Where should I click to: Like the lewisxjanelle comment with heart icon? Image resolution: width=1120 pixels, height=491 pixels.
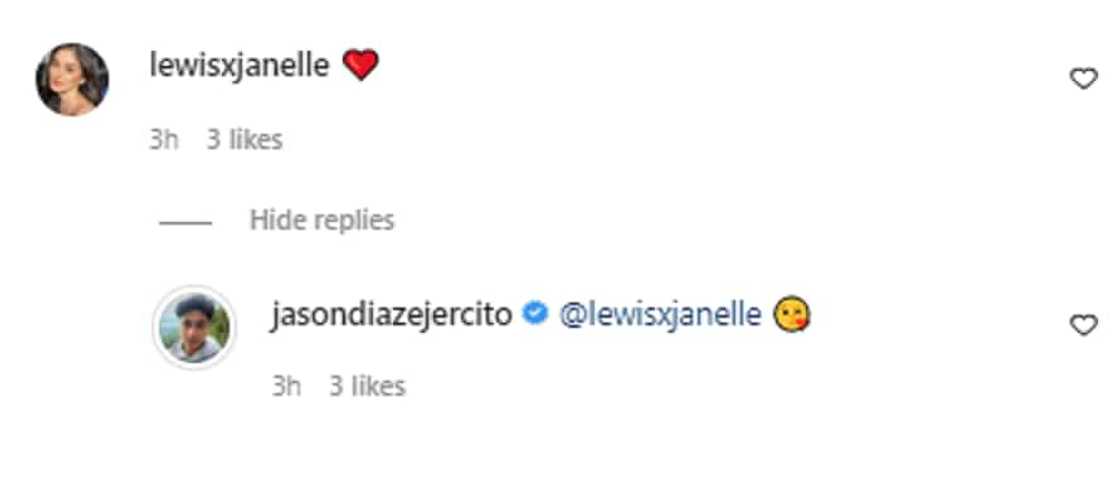(1084, 79)
